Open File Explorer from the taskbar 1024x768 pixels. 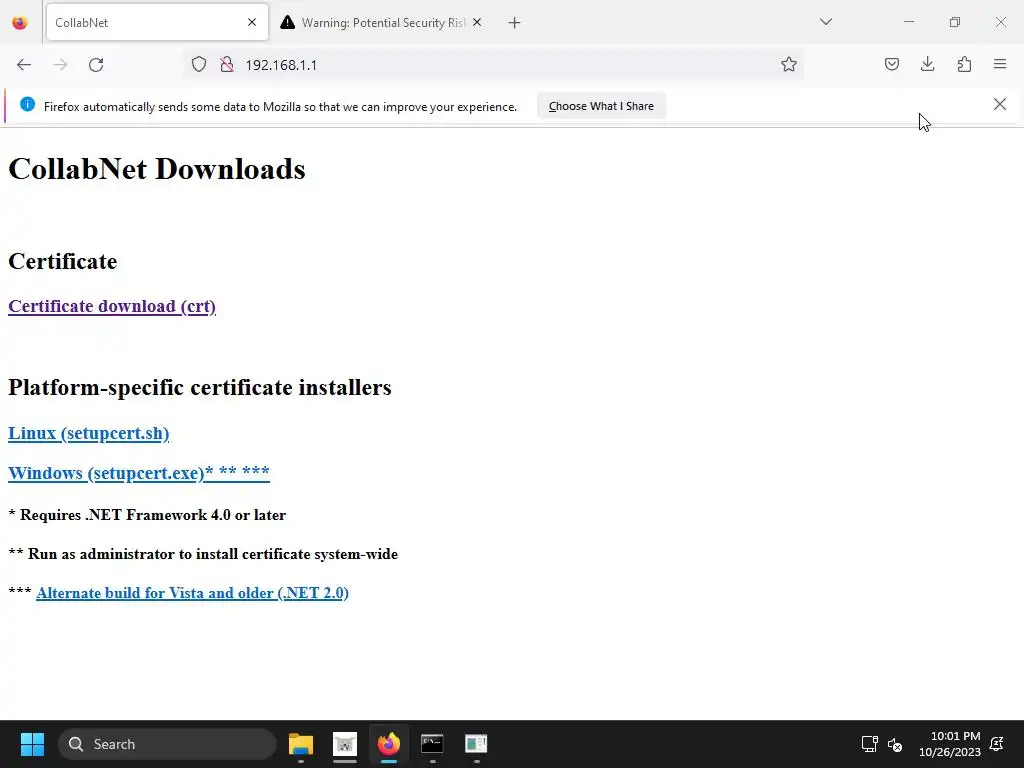[x=301, y=744]
